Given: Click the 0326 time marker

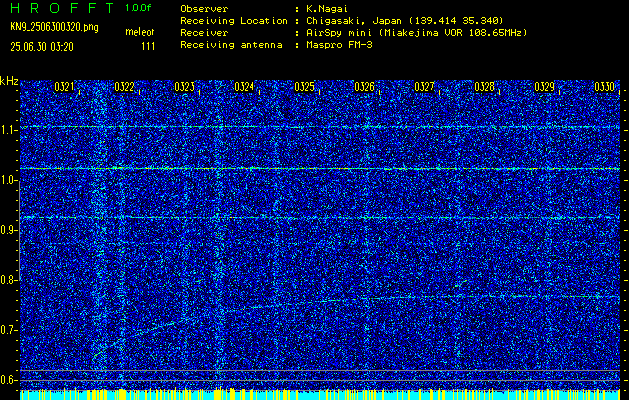Looking at the screenshot, I should [x=364, y=87].
